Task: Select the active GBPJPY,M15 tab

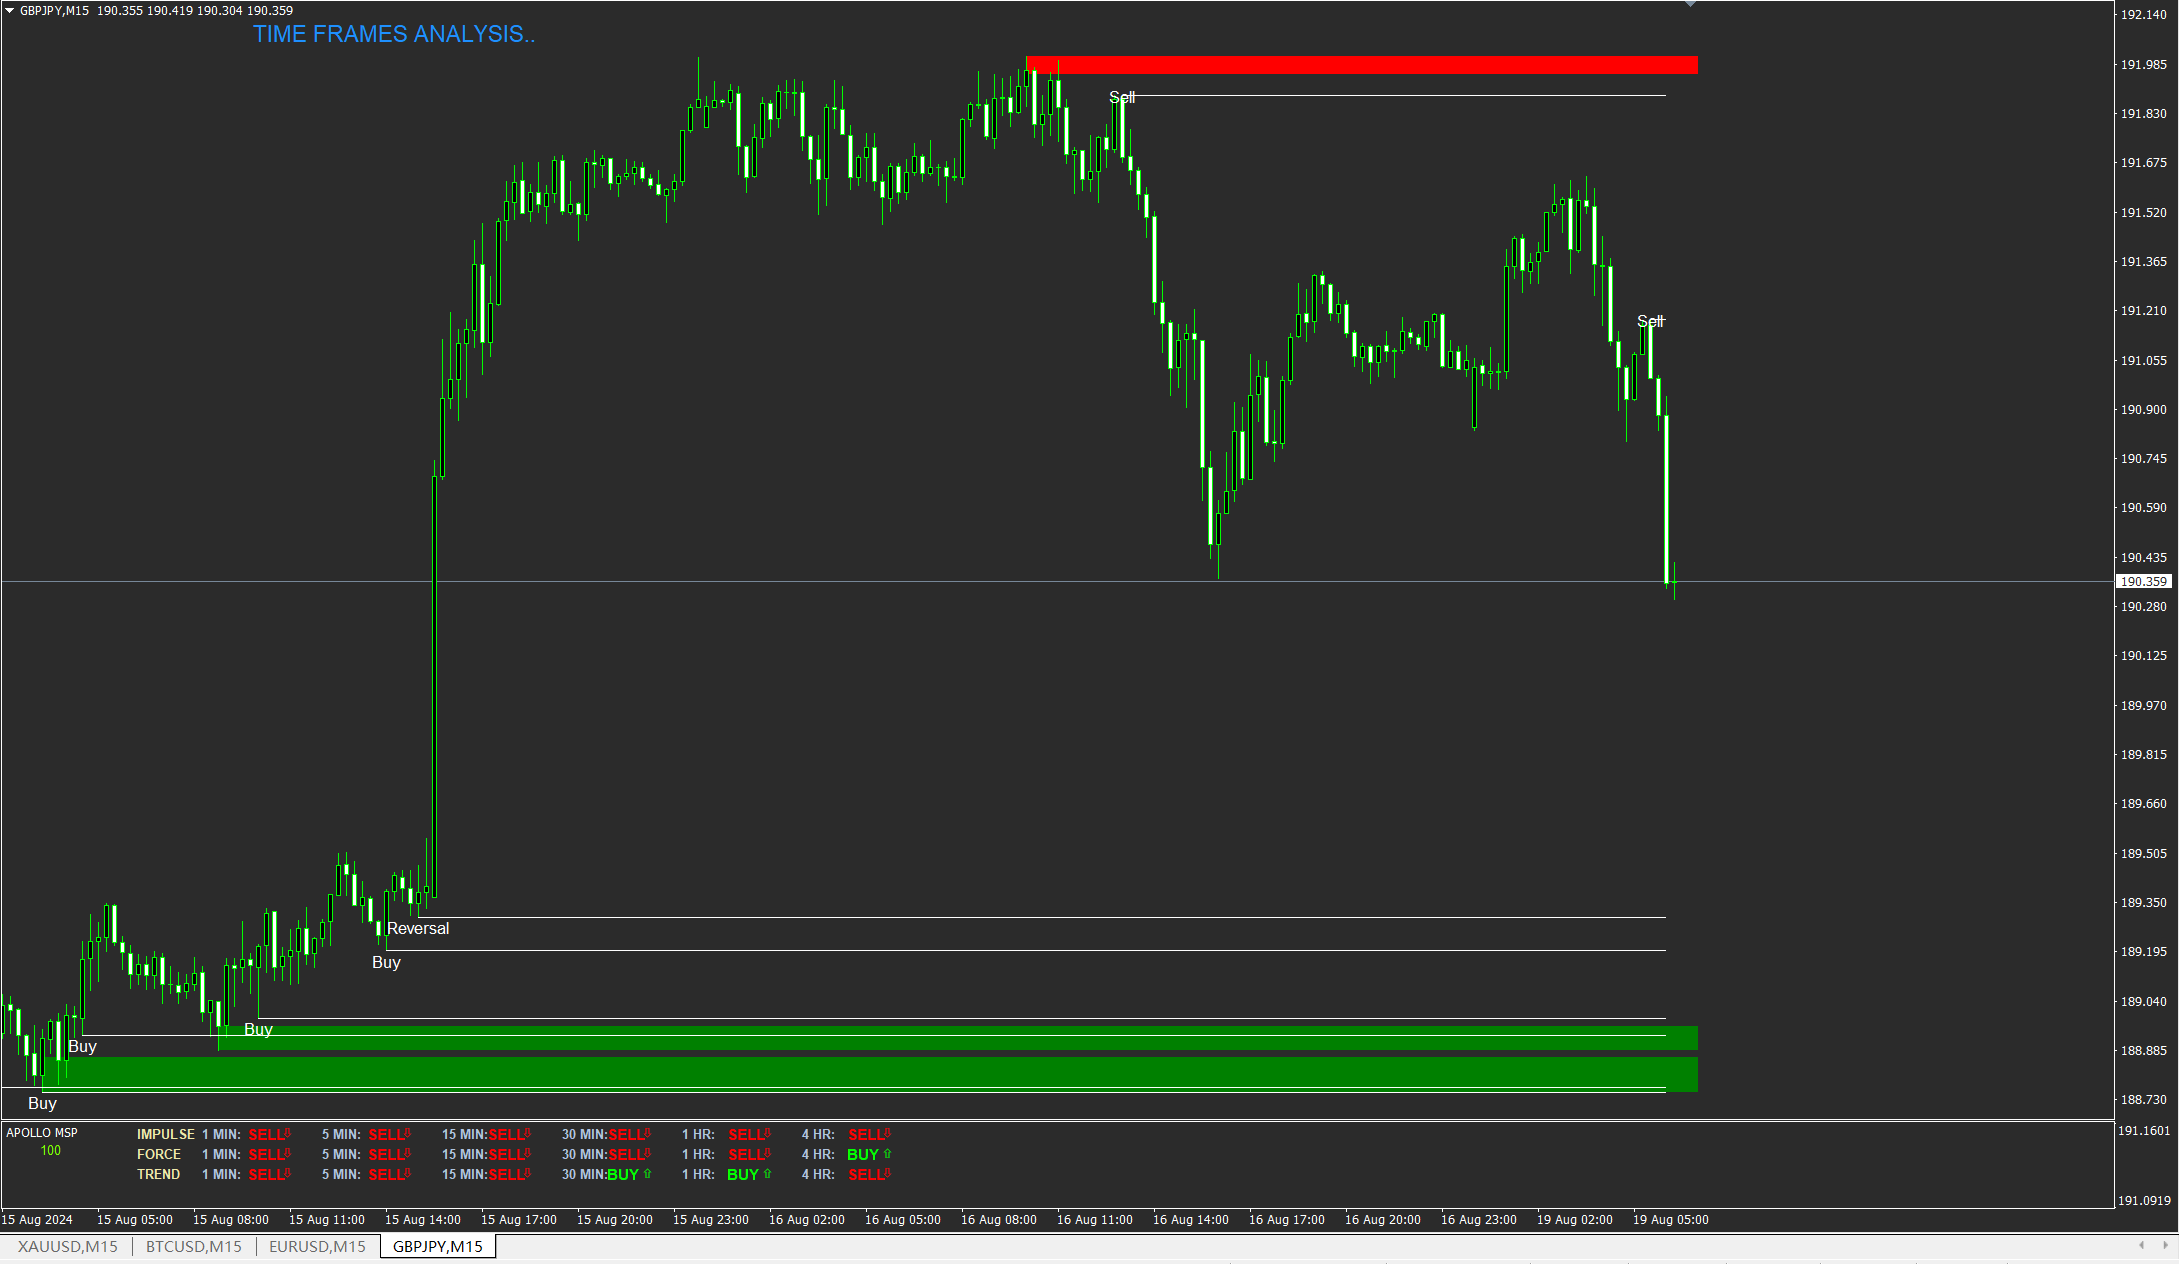Action: click(437, 1246)
